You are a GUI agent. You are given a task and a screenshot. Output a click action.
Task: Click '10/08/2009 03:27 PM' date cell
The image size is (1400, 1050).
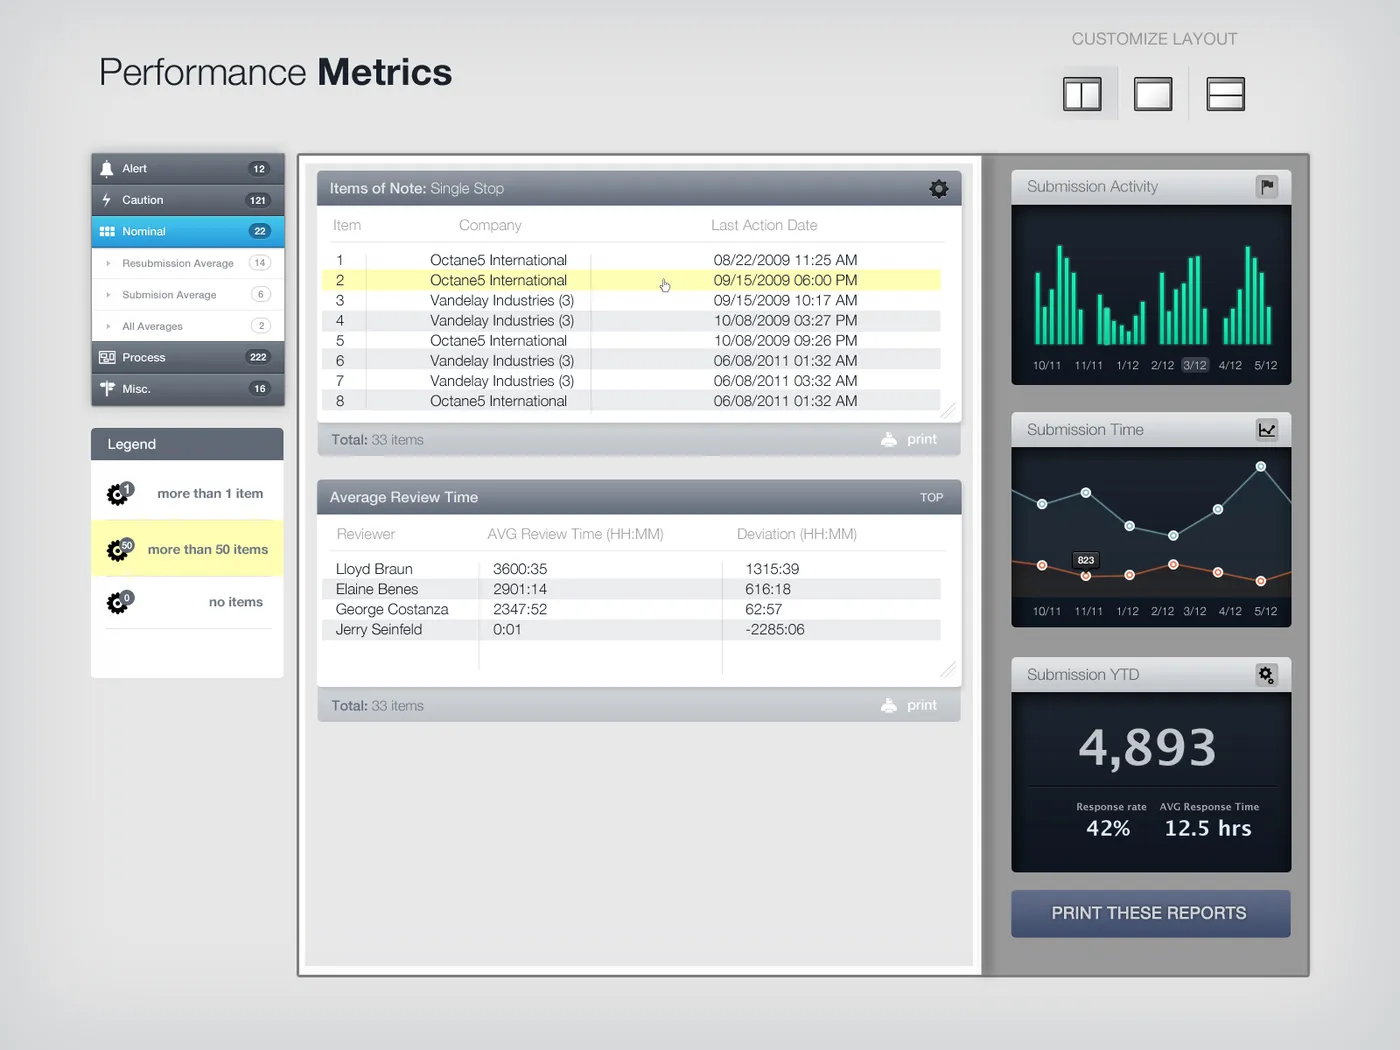785,320
